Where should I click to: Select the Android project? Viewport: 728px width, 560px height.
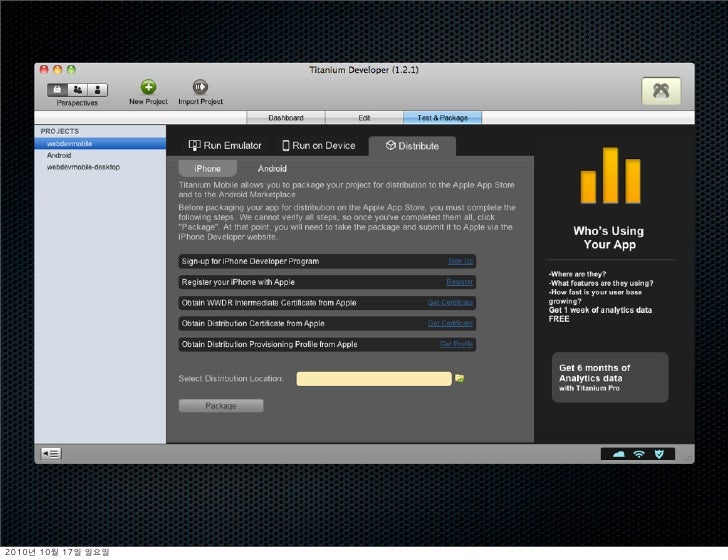tap(100, 155)
